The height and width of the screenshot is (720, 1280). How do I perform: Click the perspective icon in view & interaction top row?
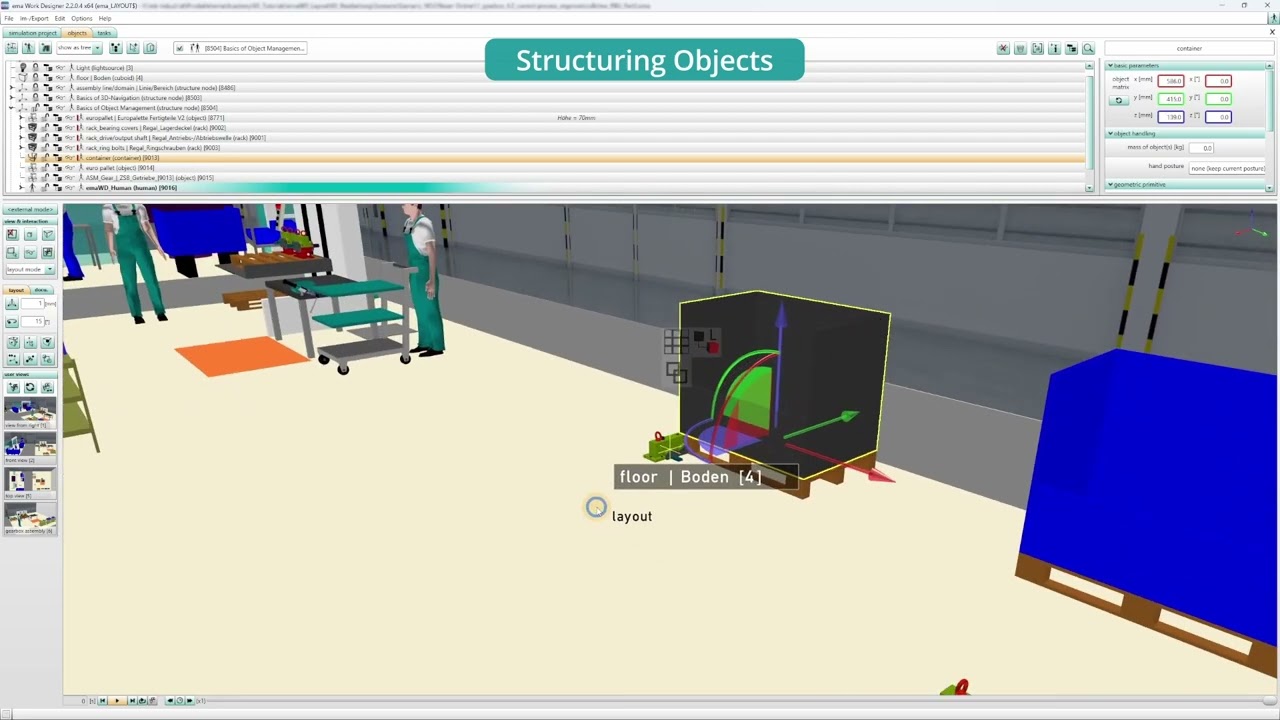click(47, 235)
